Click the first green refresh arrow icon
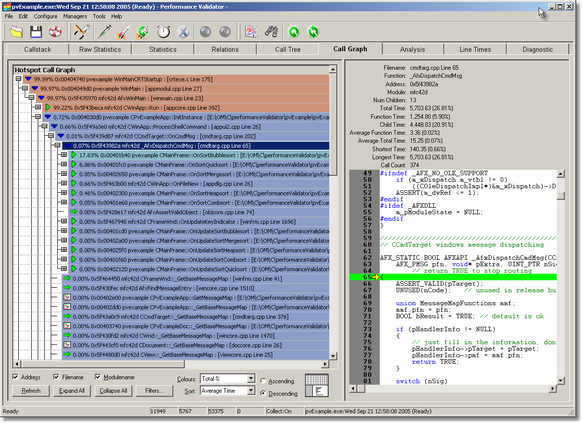The image size is (582, 423). 294,32
